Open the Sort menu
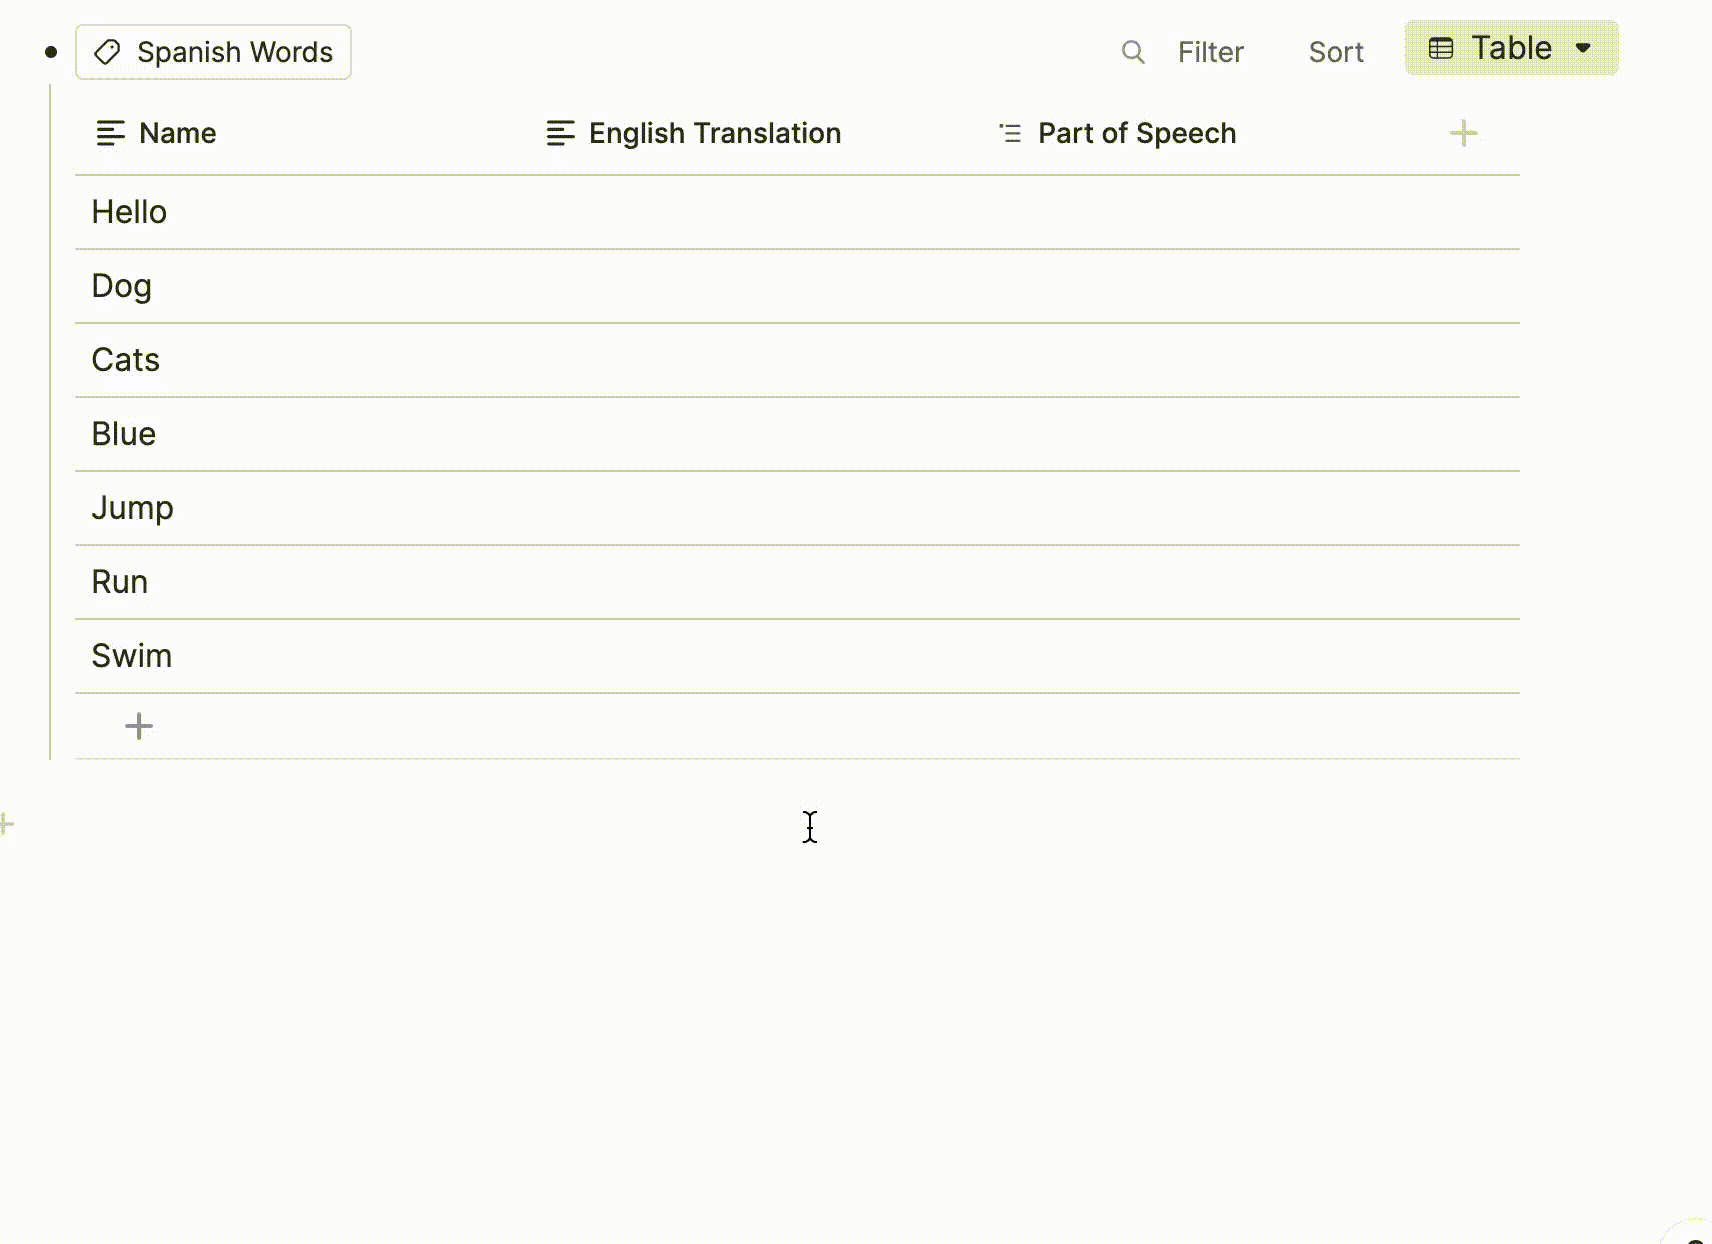The height and width of the screenshot is (1244, 1712). coord(1336,51)
